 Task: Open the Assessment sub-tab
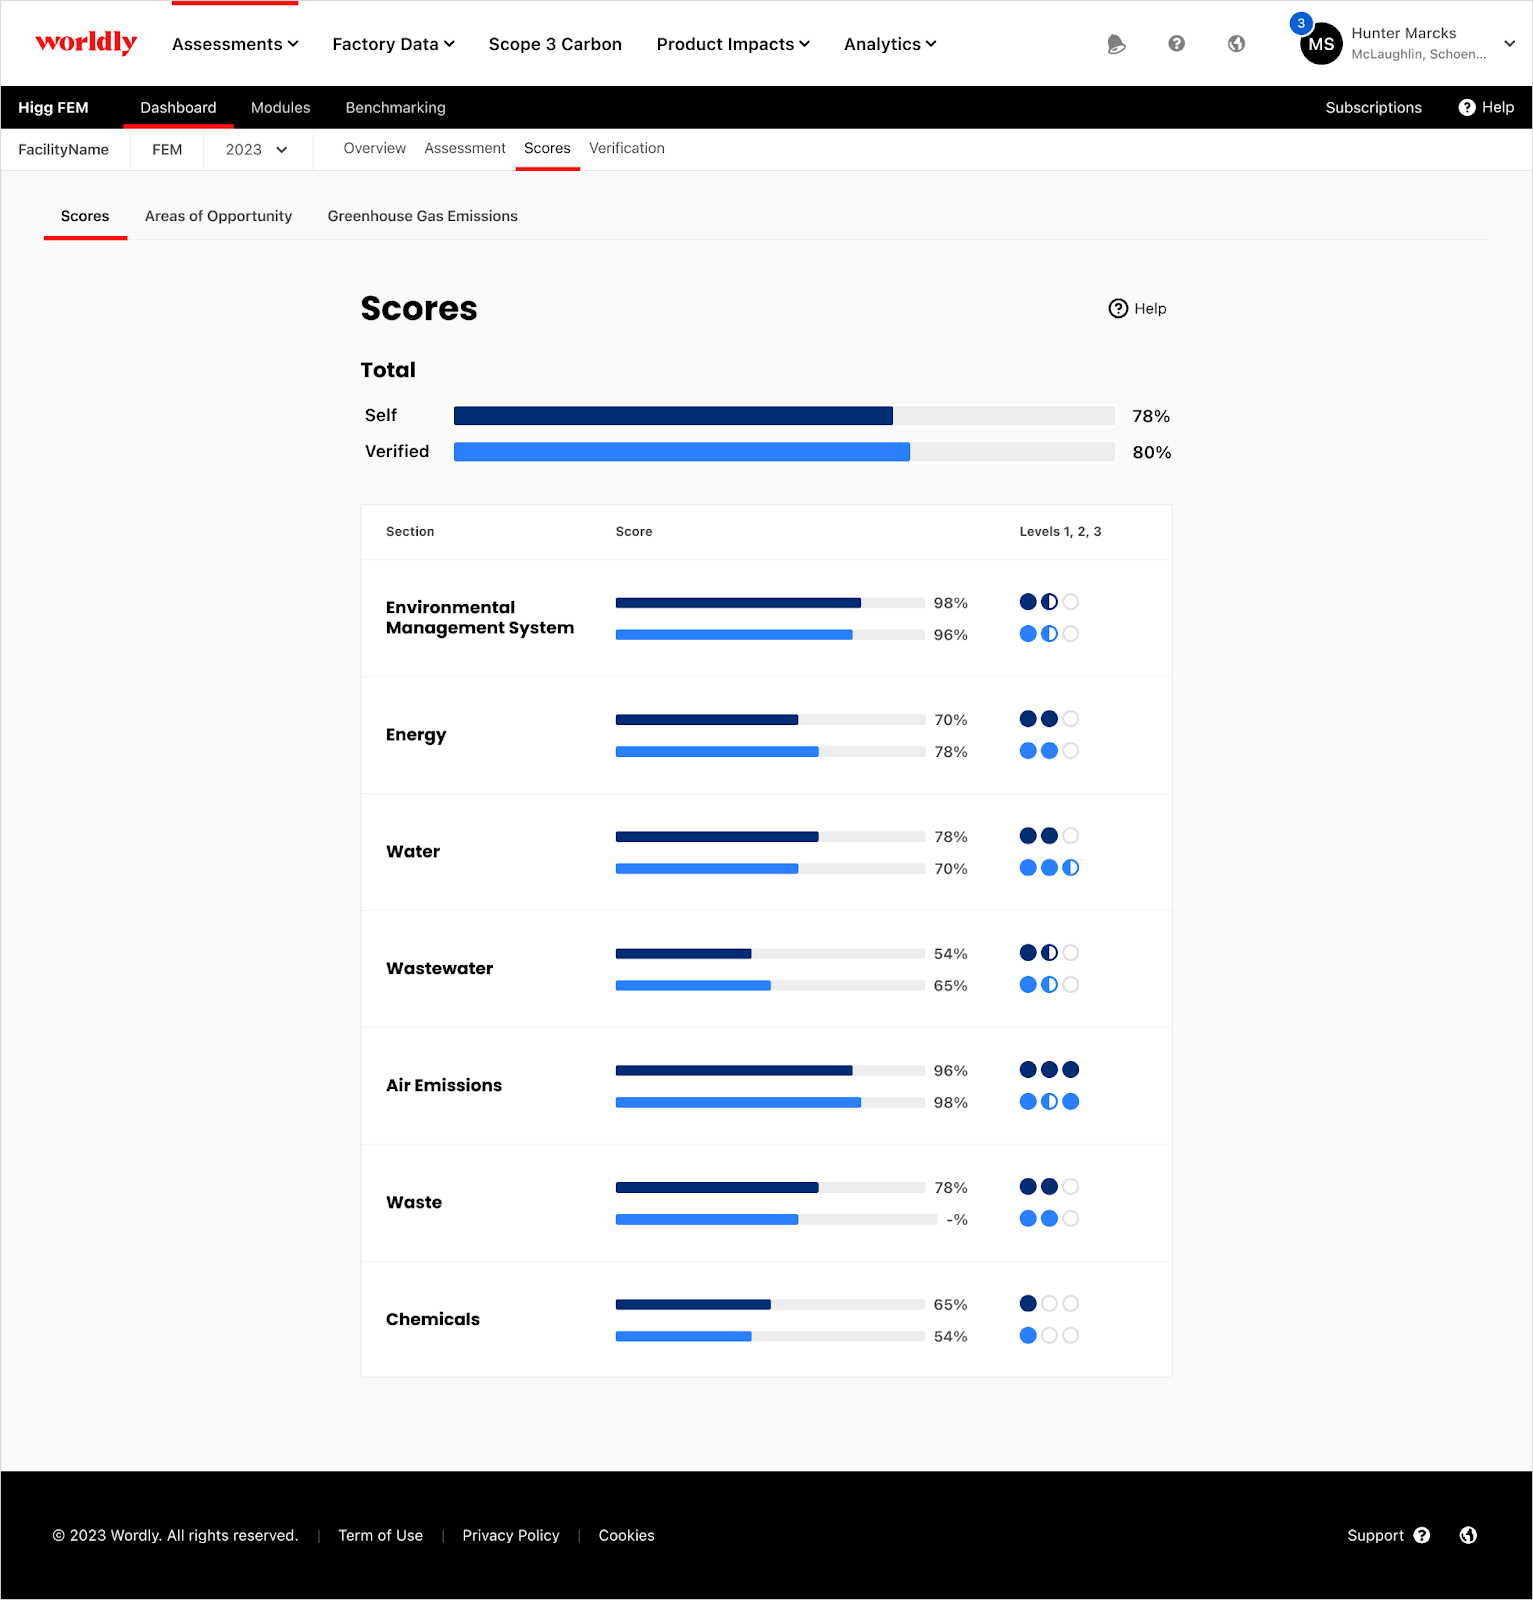click(x=465, y=148)
